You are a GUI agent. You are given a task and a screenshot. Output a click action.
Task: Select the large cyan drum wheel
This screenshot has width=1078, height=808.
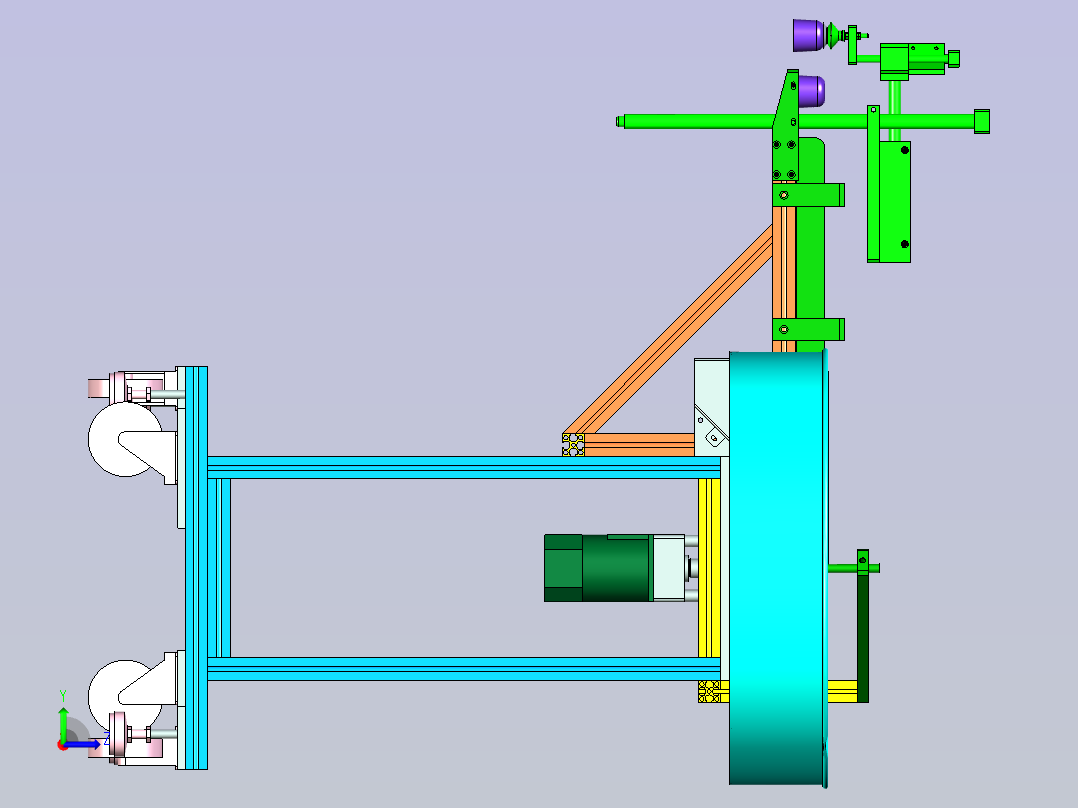click(x=778, y=568)
